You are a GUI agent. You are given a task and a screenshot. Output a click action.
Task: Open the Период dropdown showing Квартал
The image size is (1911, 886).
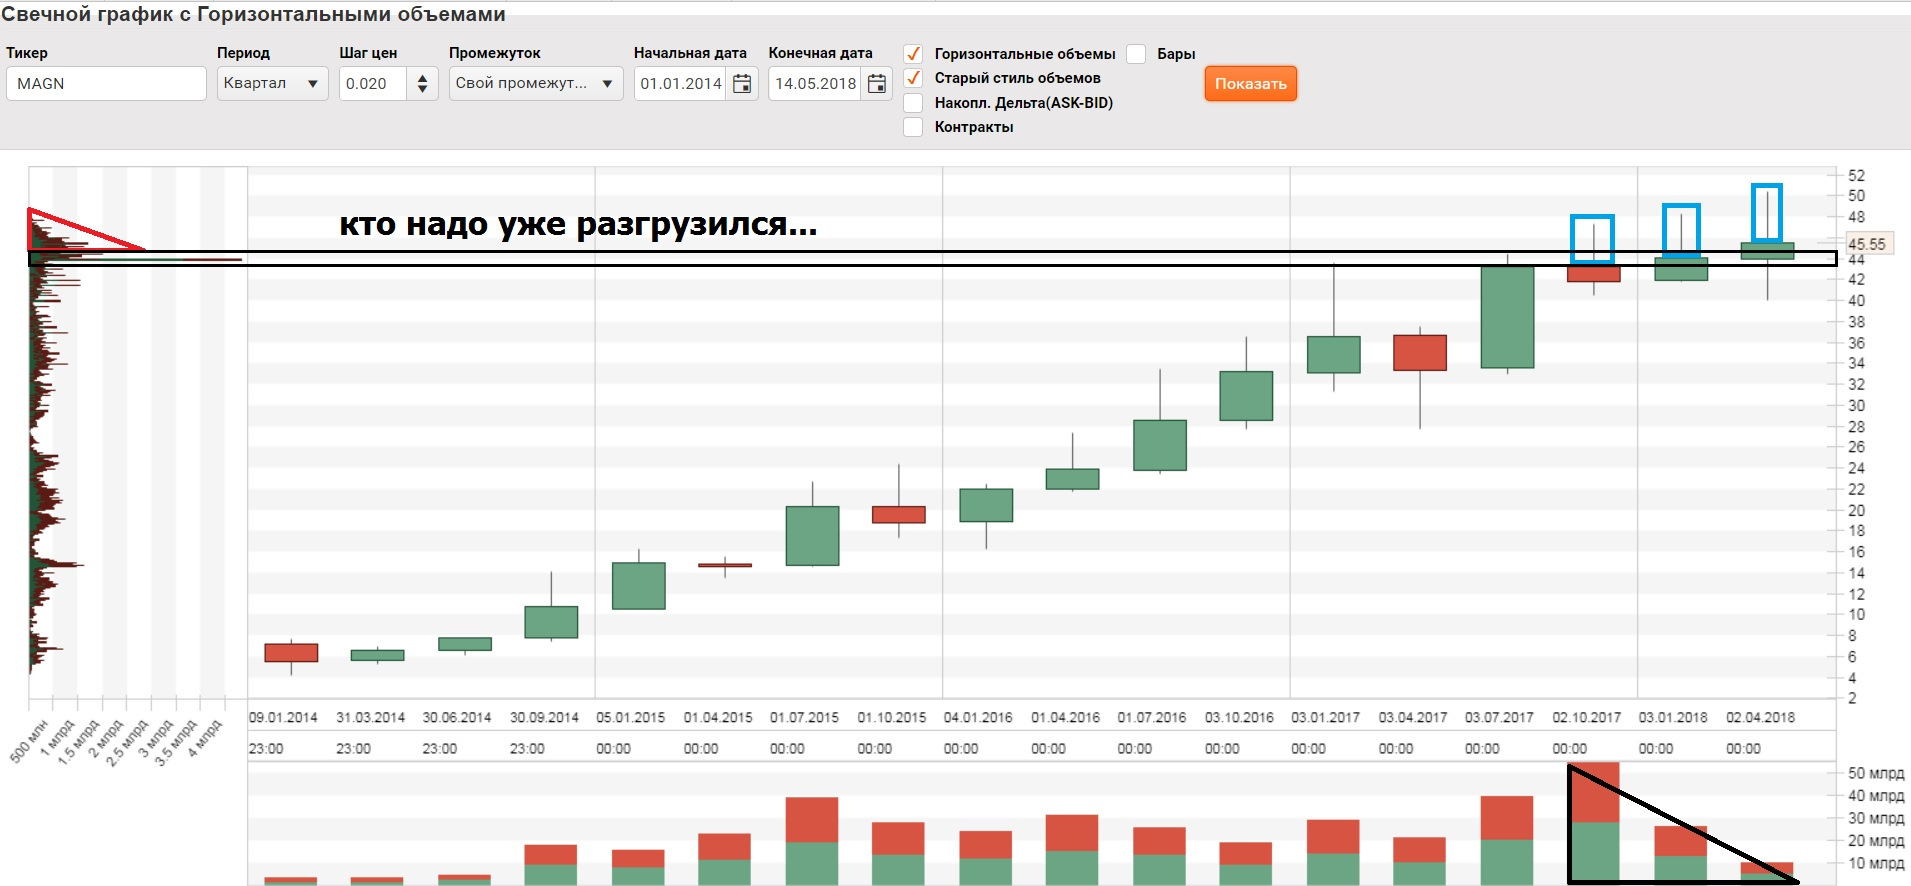pyautogui.click(x=272, y=84)
